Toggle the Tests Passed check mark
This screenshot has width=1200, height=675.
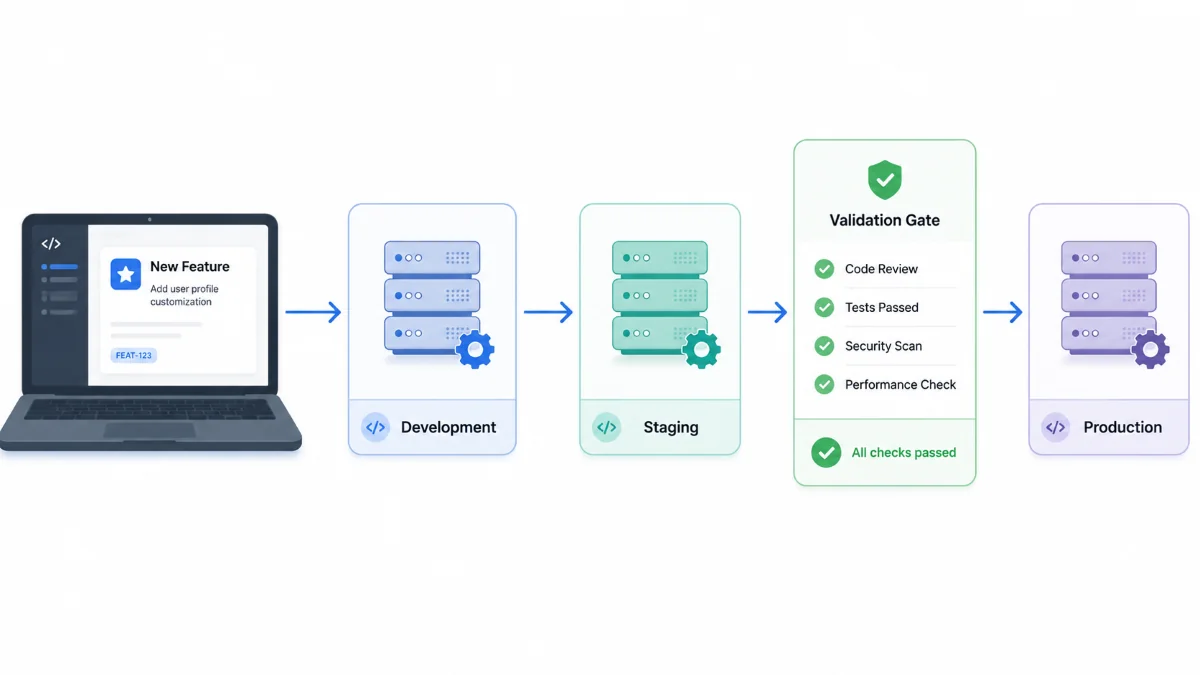pos(824,307)
